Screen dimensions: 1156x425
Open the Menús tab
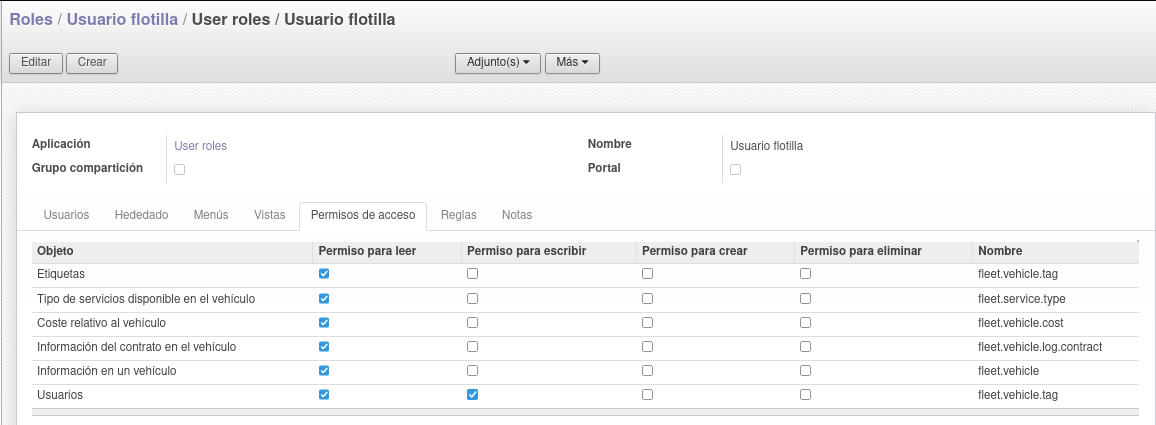pyautogui.click(x=211, y=215)
